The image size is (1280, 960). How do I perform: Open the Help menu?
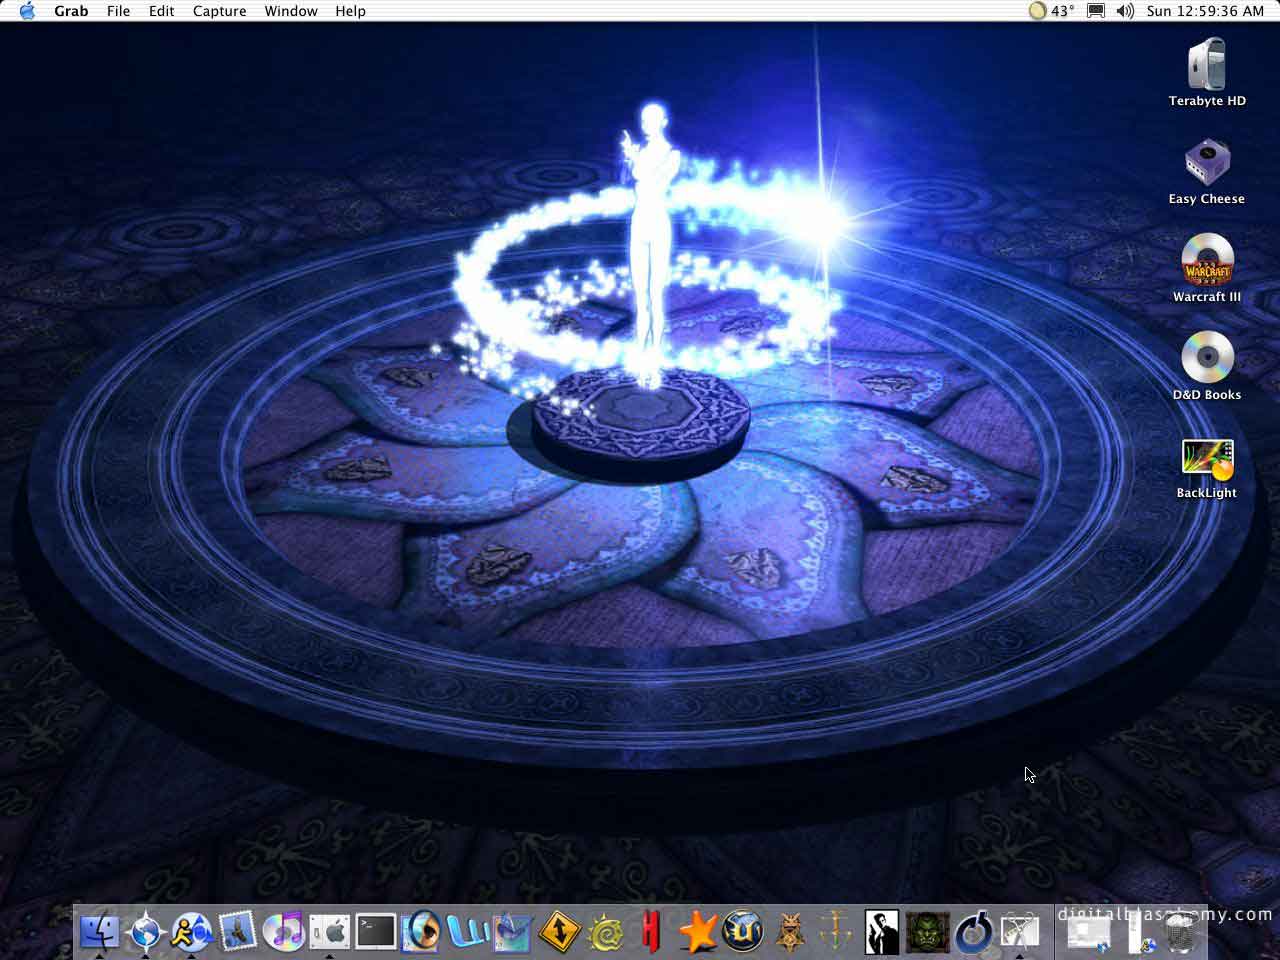click(x=350, y=11)
